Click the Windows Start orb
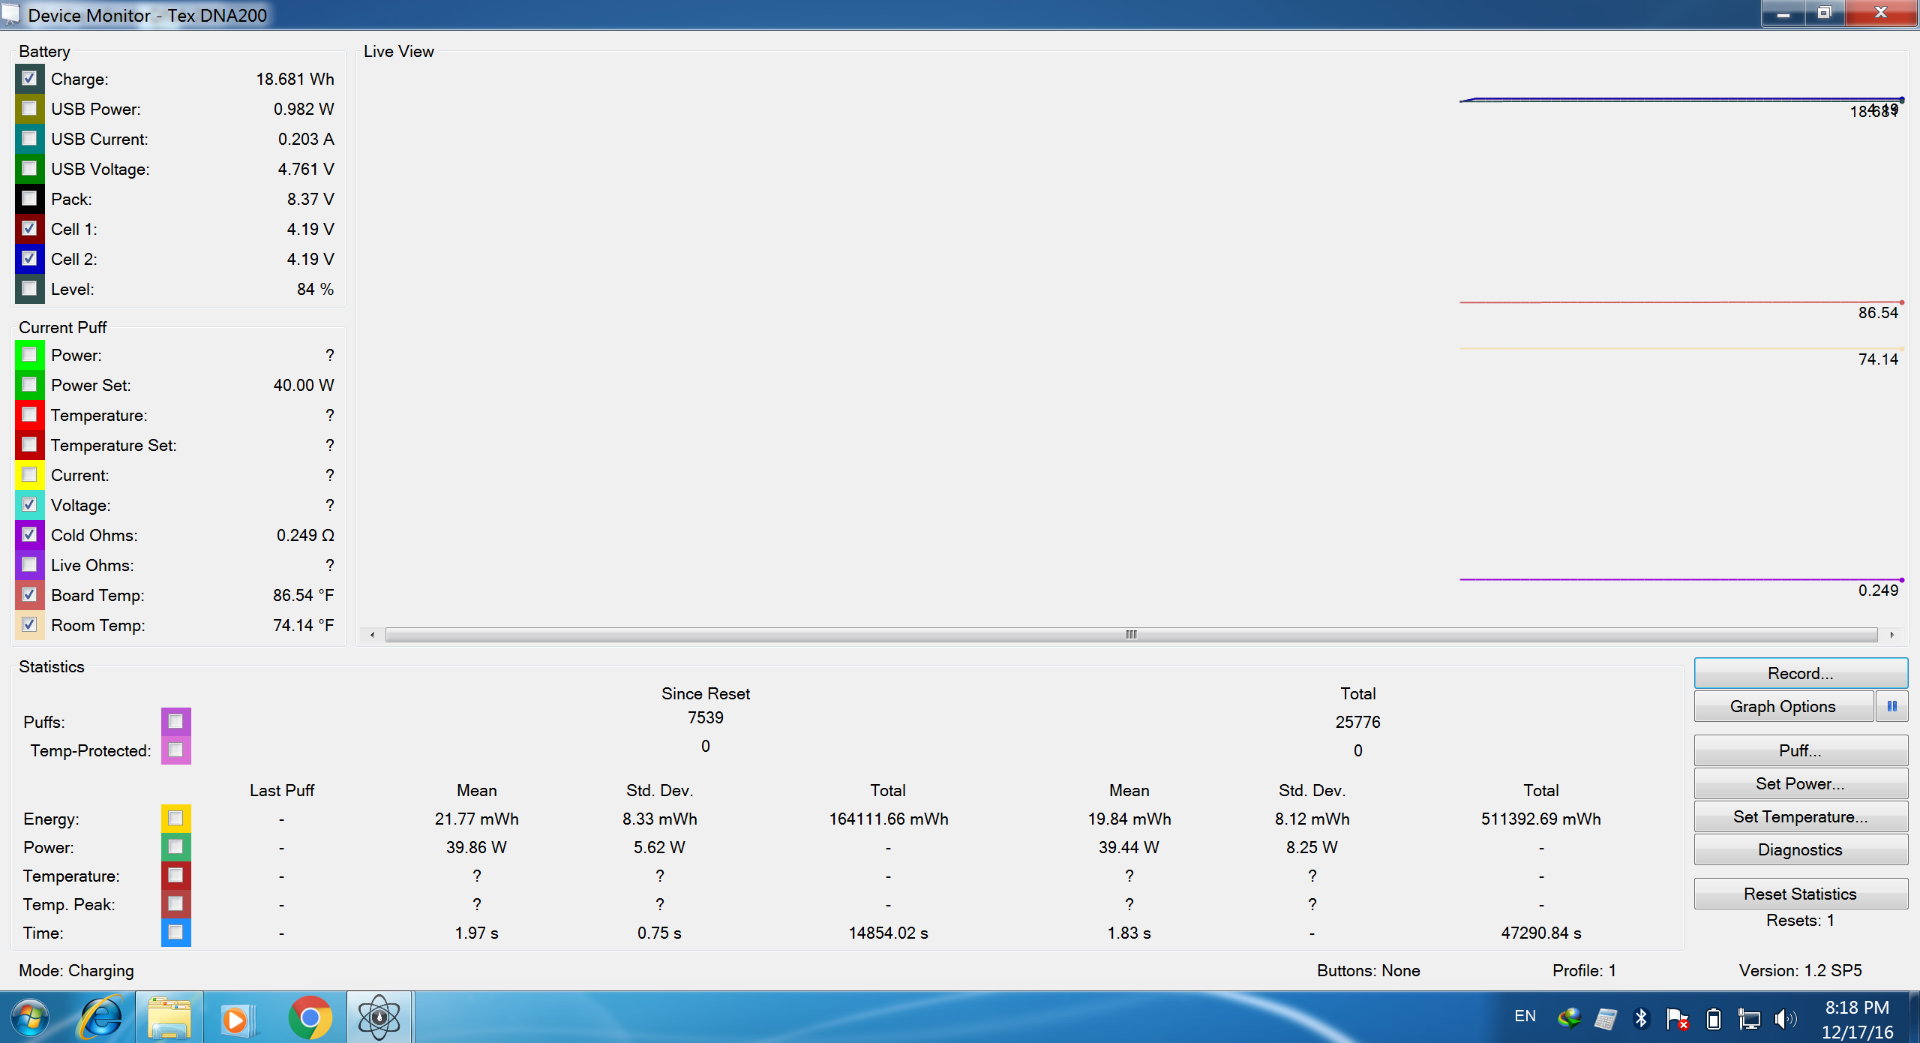 (30, 1018)
